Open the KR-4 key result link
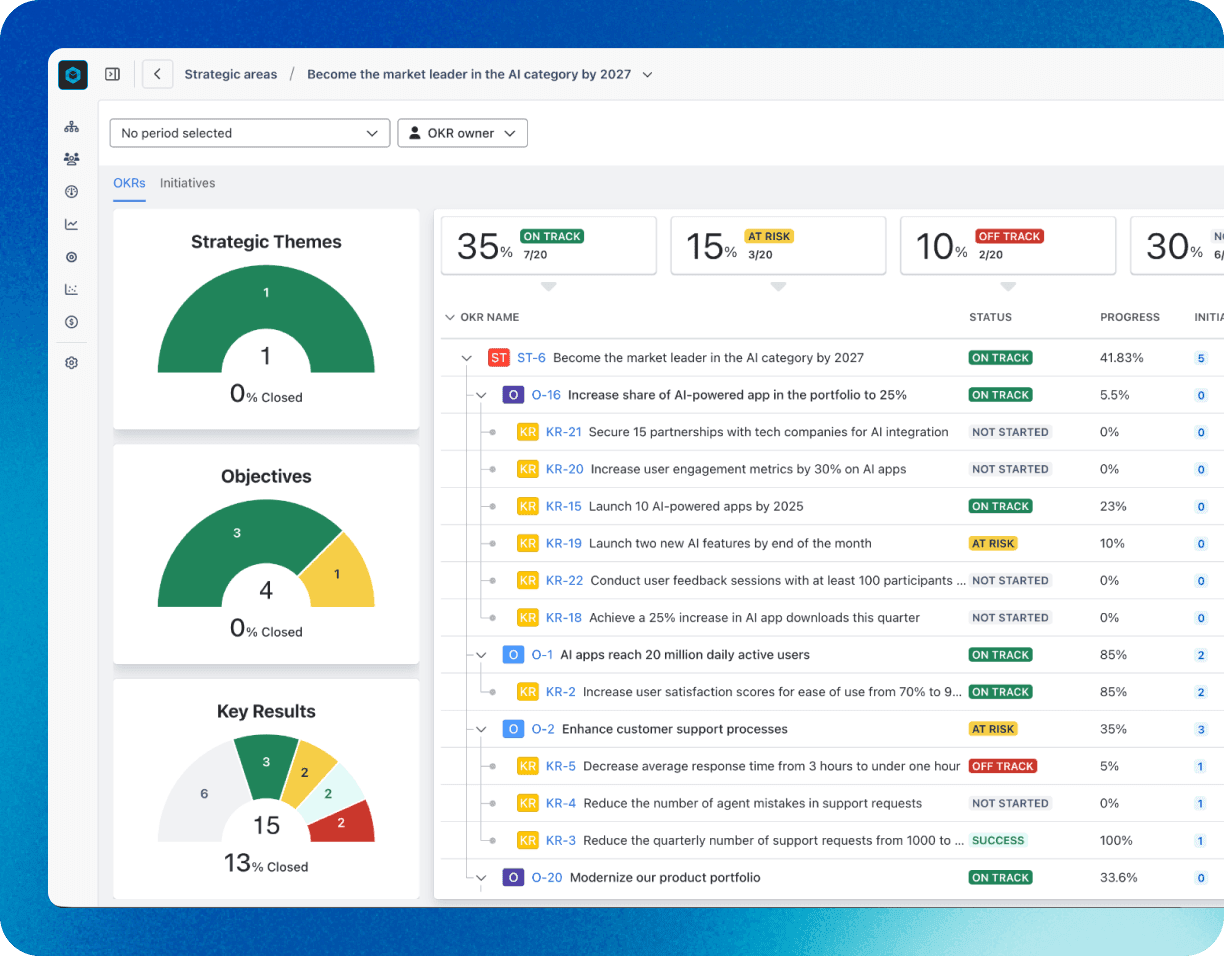Image resolution: width=1224 pixels, height=956 pixels. coord(561,803)
